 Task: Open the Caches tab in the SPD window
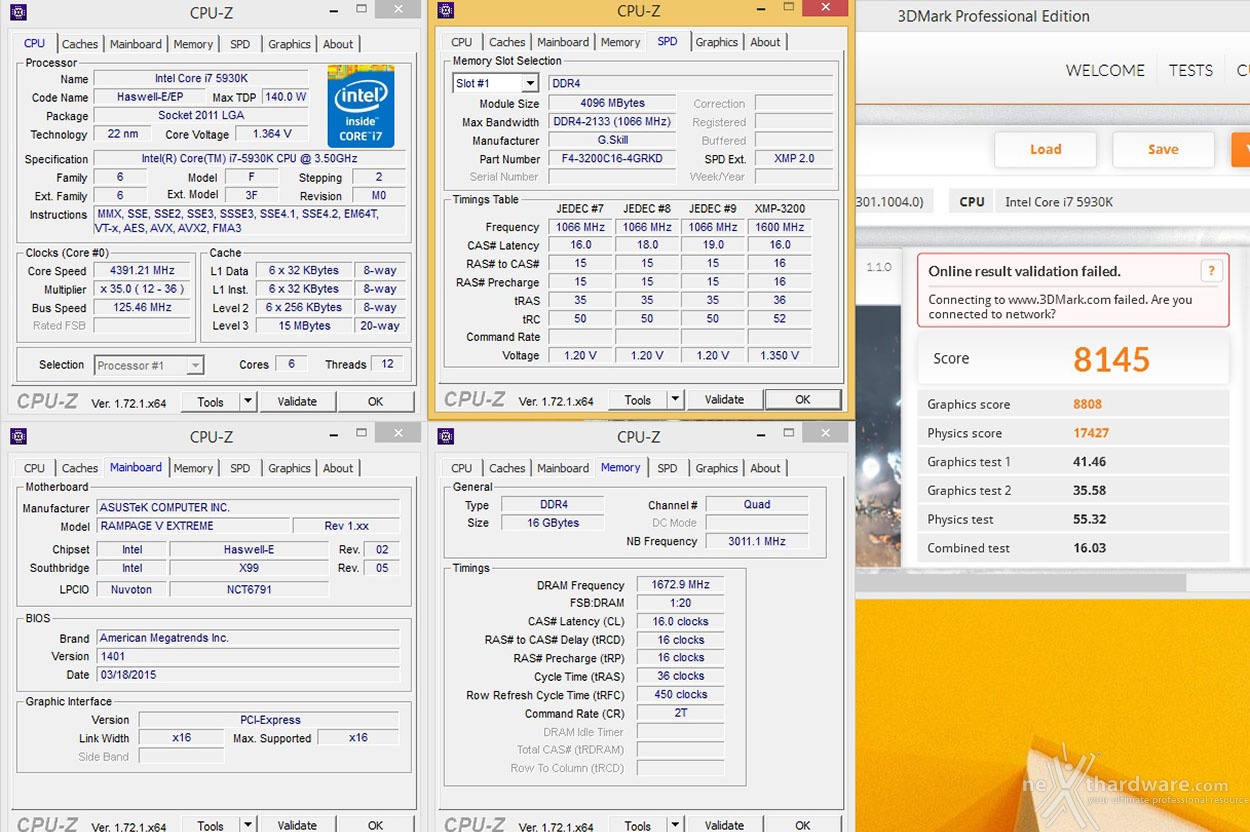tap(507, 42)
